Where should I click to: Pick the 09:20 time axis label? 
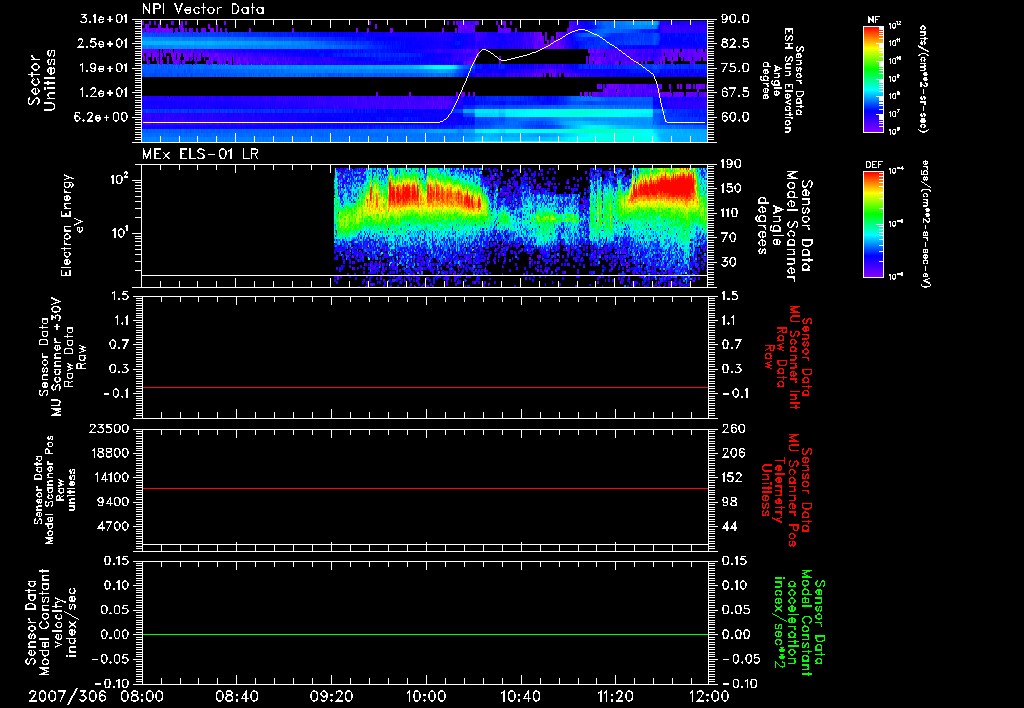[x=331, y=695]
